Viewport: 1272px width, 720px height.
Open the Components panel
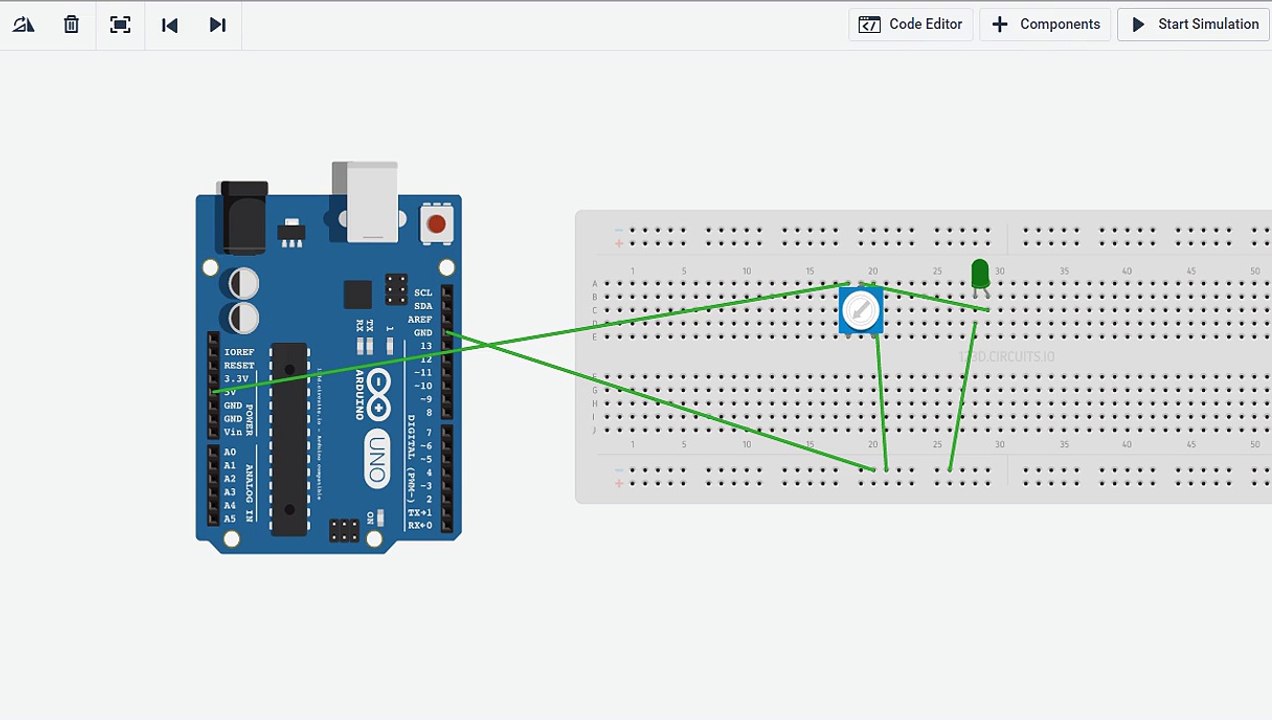(1045, 24)
